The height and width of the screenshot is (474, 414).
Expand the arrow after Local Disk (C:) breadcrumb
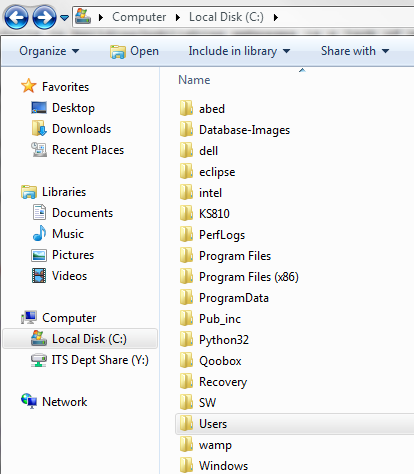pyautogui.click(x=275, y=17)
